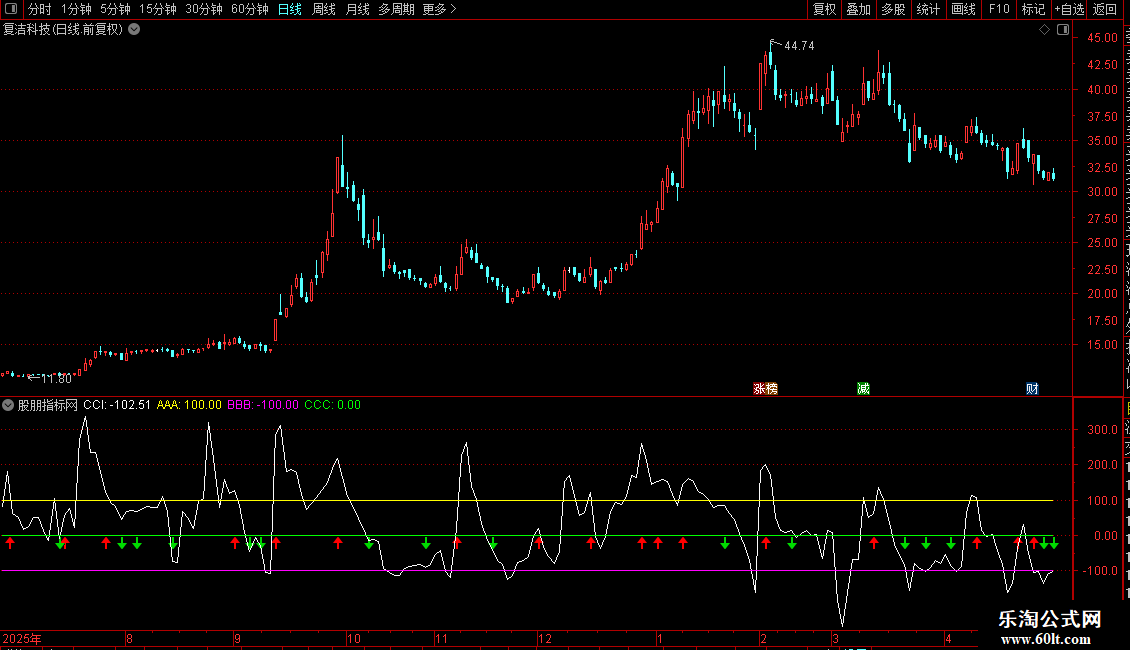Click month 12 on the time axis
This screenshot has width=1130, height=650.
(545, 638)
